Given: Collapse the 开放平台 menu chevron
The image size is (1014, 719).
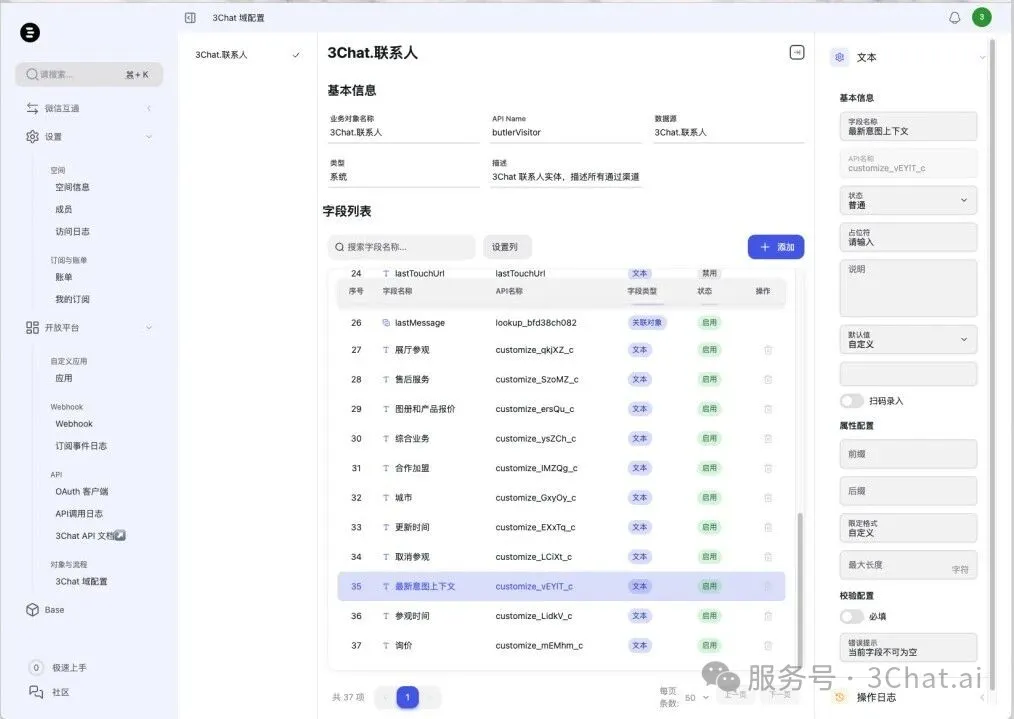Looking at the screenshot, I should [149, 327].
